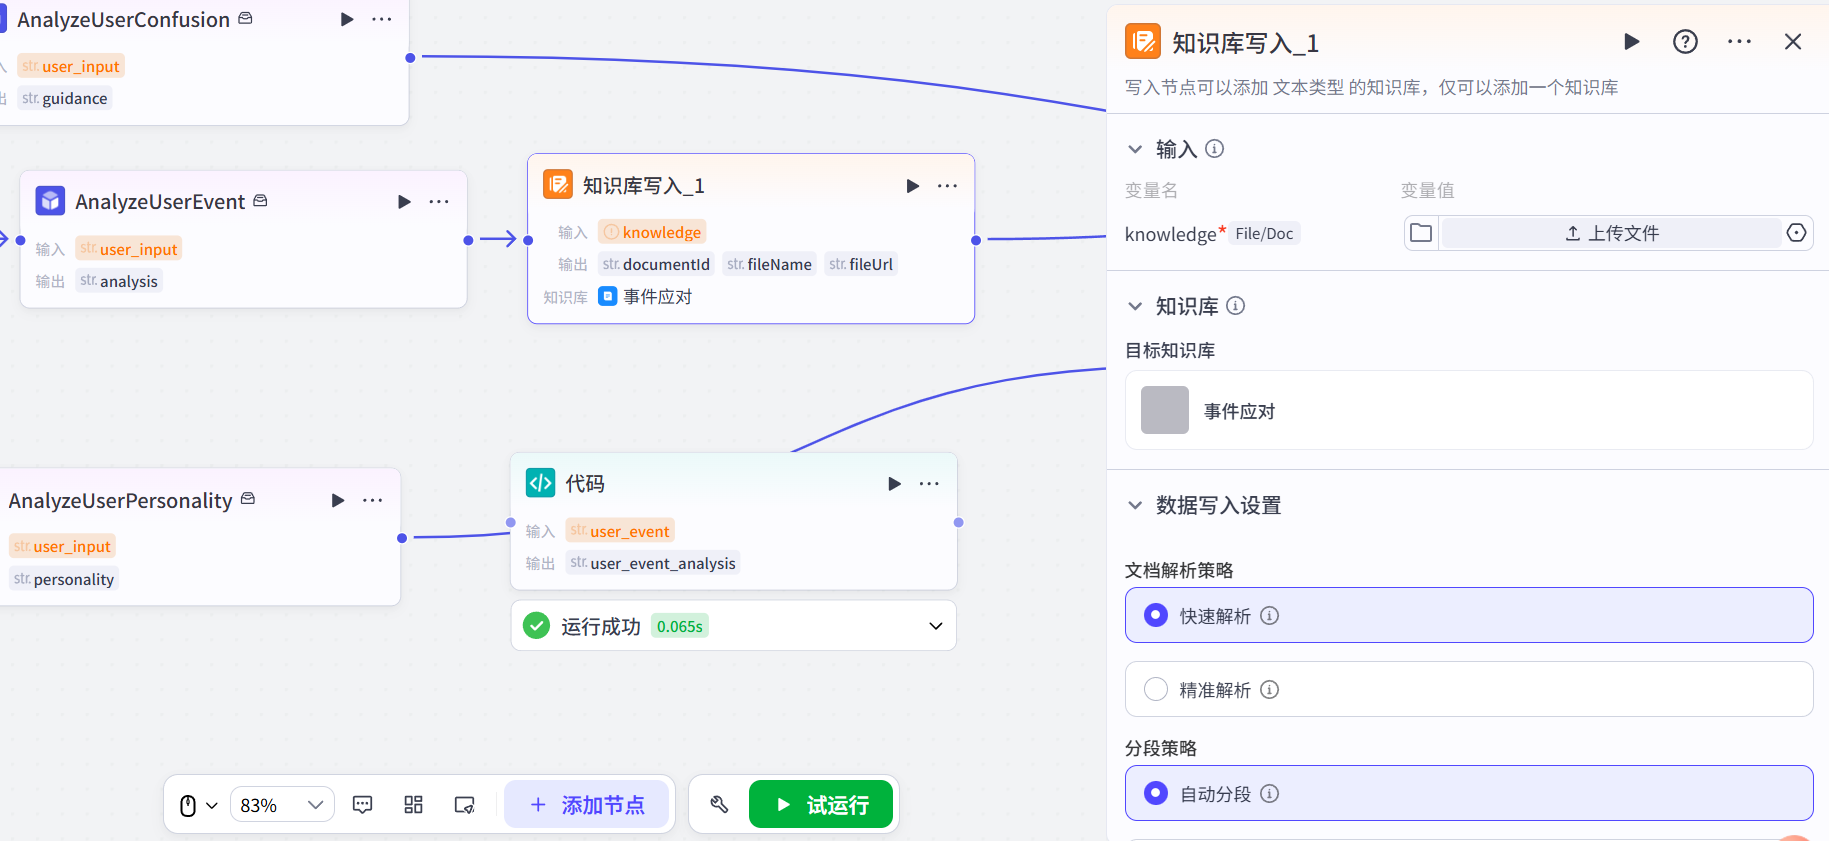
Task: Open more options for AnalyzeUserEvent node
Action: pyautogui.click(x=439, y=201)
